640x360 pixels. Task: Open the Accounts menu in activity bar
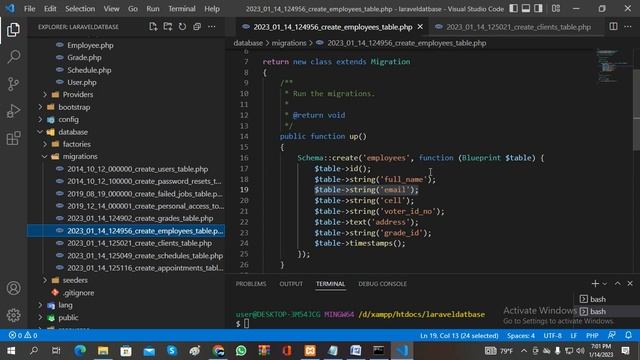[x=13, y=288]
